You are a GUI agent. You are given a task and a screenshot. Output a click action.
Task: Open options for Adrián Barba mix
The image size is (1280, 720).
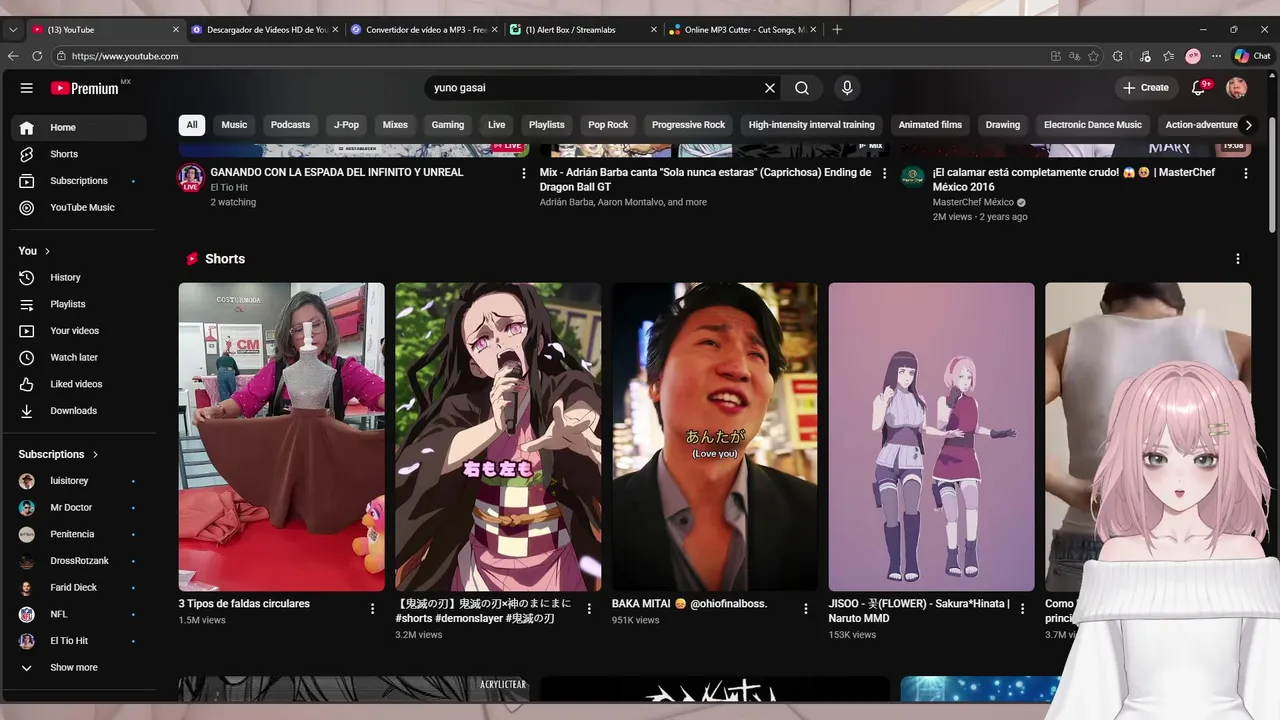click(x=883, y=173)
